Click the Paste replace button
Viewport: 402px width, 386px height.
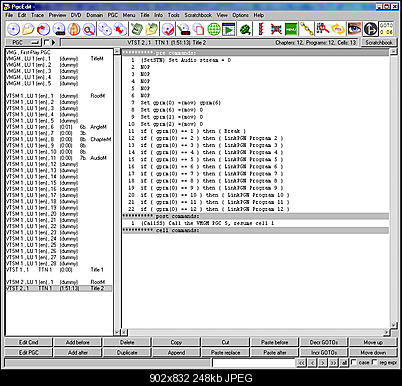coord(226,352)
